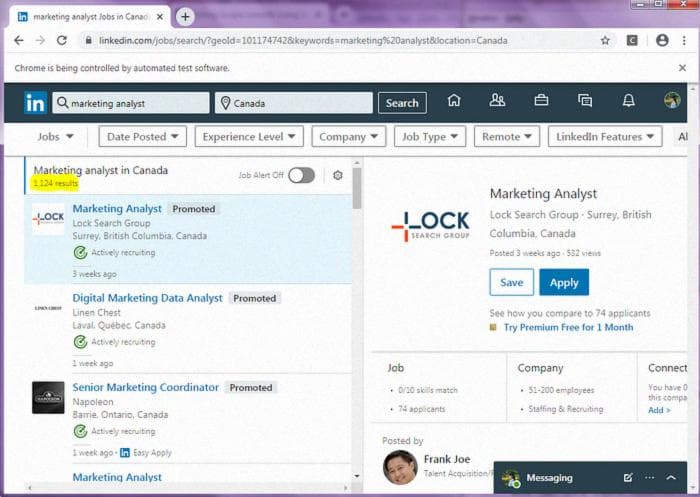Open the Home icon in LinkedIn navbar
Screen dimensions: 700x497
tap(454, 100)
